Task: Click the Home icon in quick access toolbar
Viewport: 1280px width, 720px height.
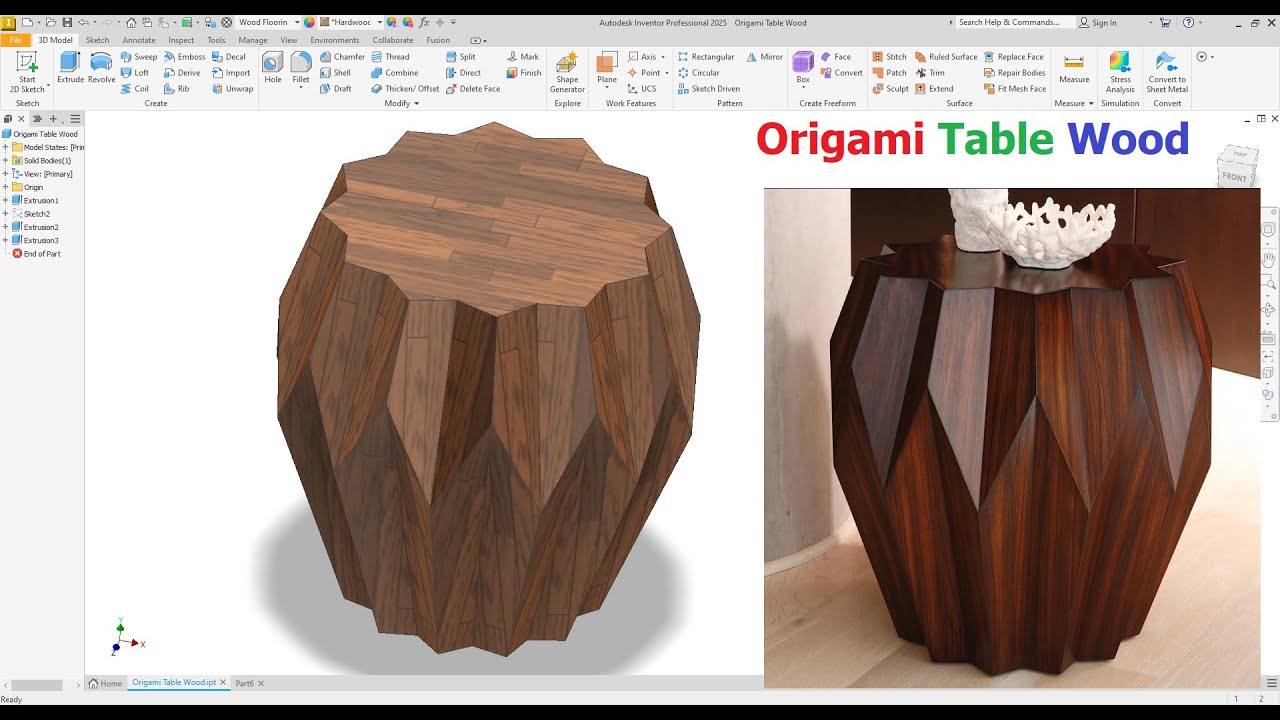Action: click(131, 22)
